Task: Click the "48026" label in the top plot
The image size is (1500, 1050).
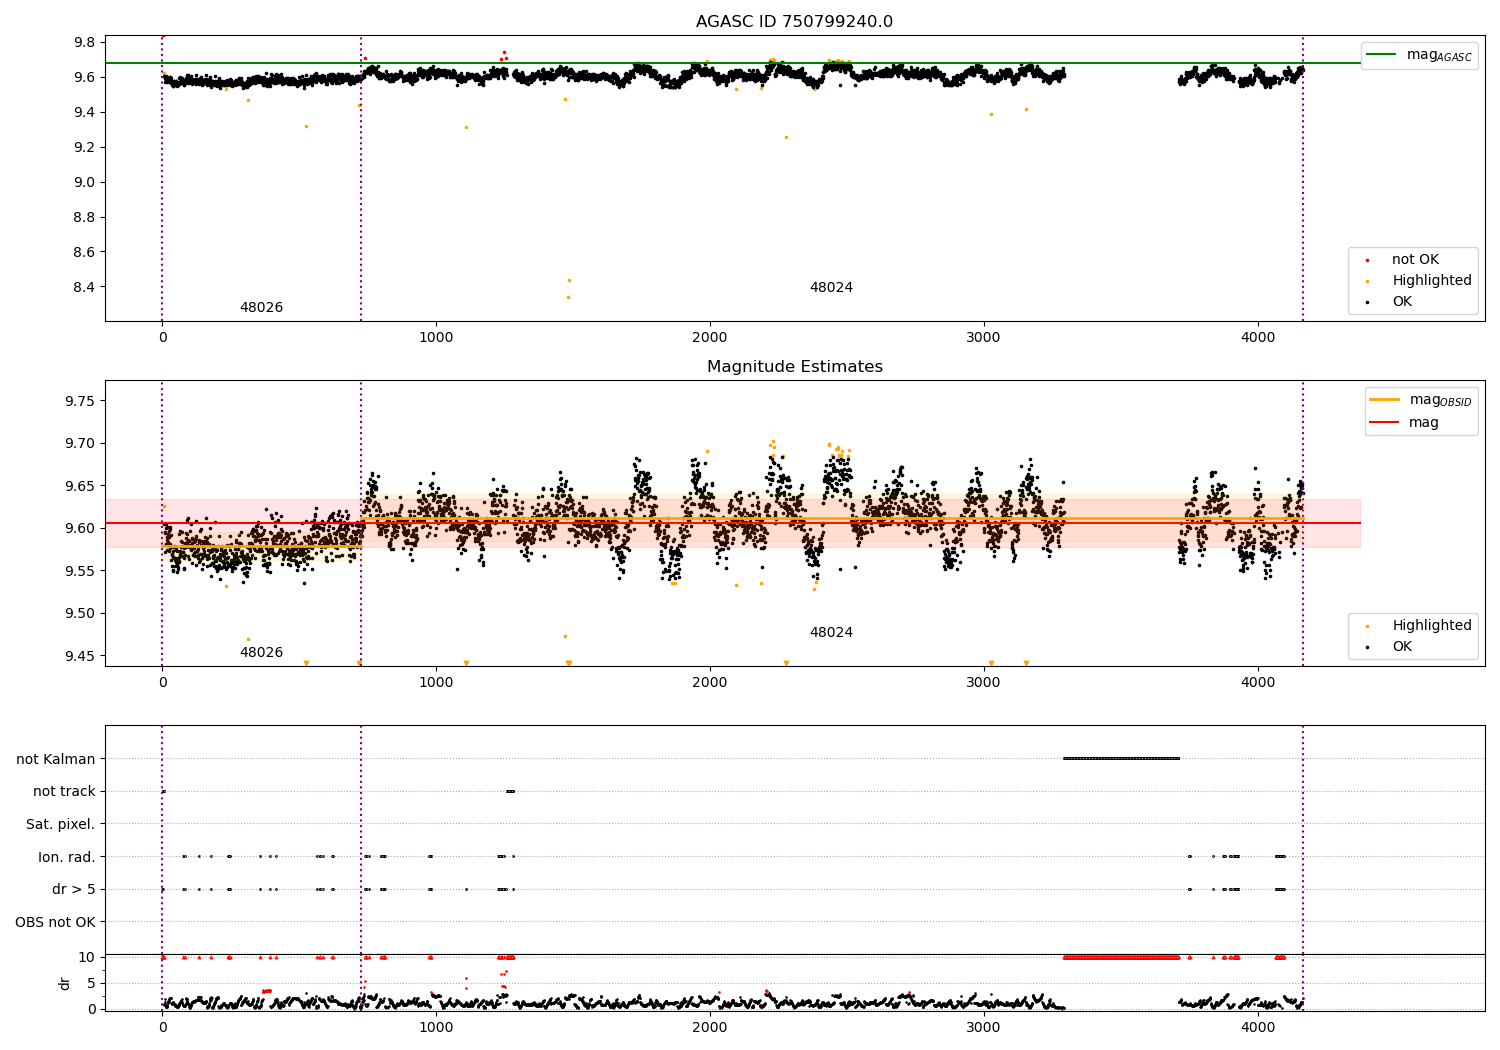Action: (x=261, y=308)
